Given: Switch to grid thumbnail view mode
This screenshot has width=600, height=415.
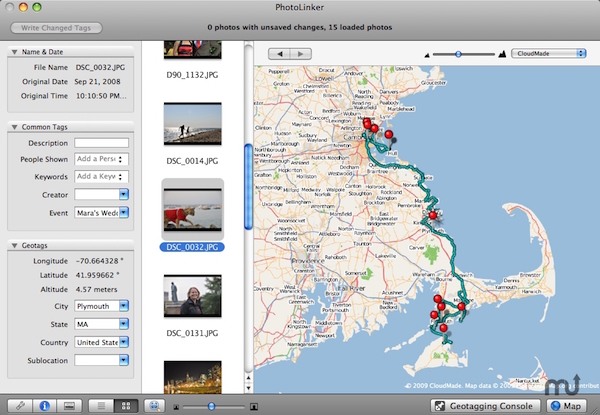Looking at the screenshot, I should pyautogui.click(x=127, y=406).
